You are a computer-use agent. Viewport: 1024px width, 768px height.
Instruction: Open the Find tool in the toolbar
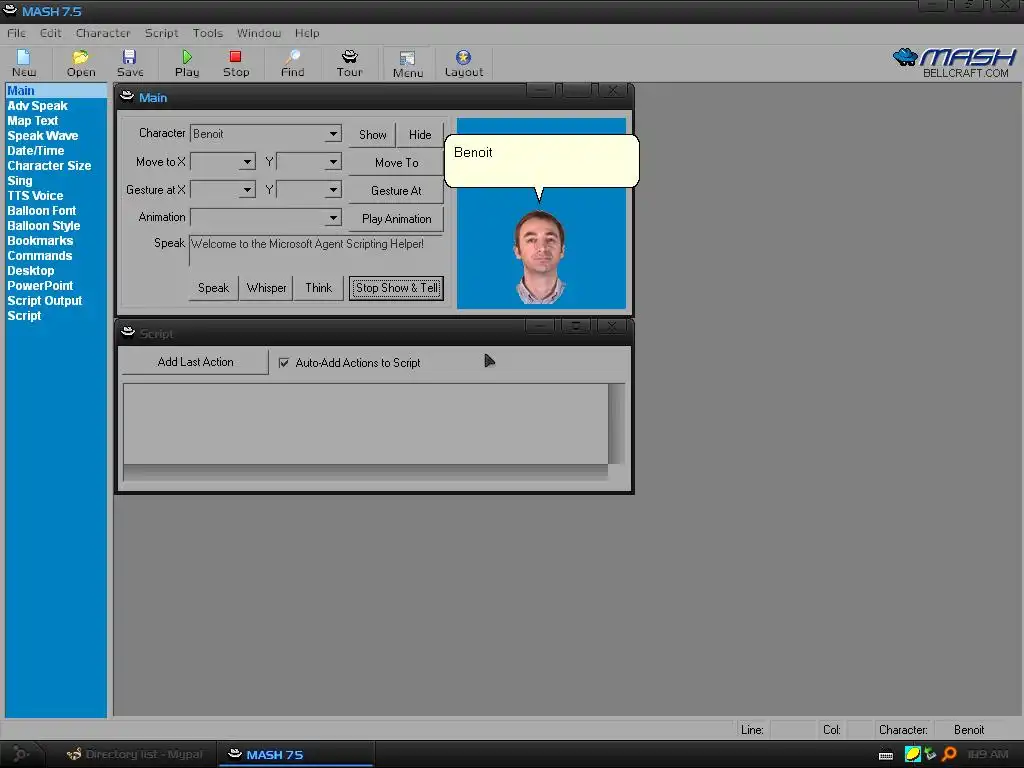click(x=293, y=63)
